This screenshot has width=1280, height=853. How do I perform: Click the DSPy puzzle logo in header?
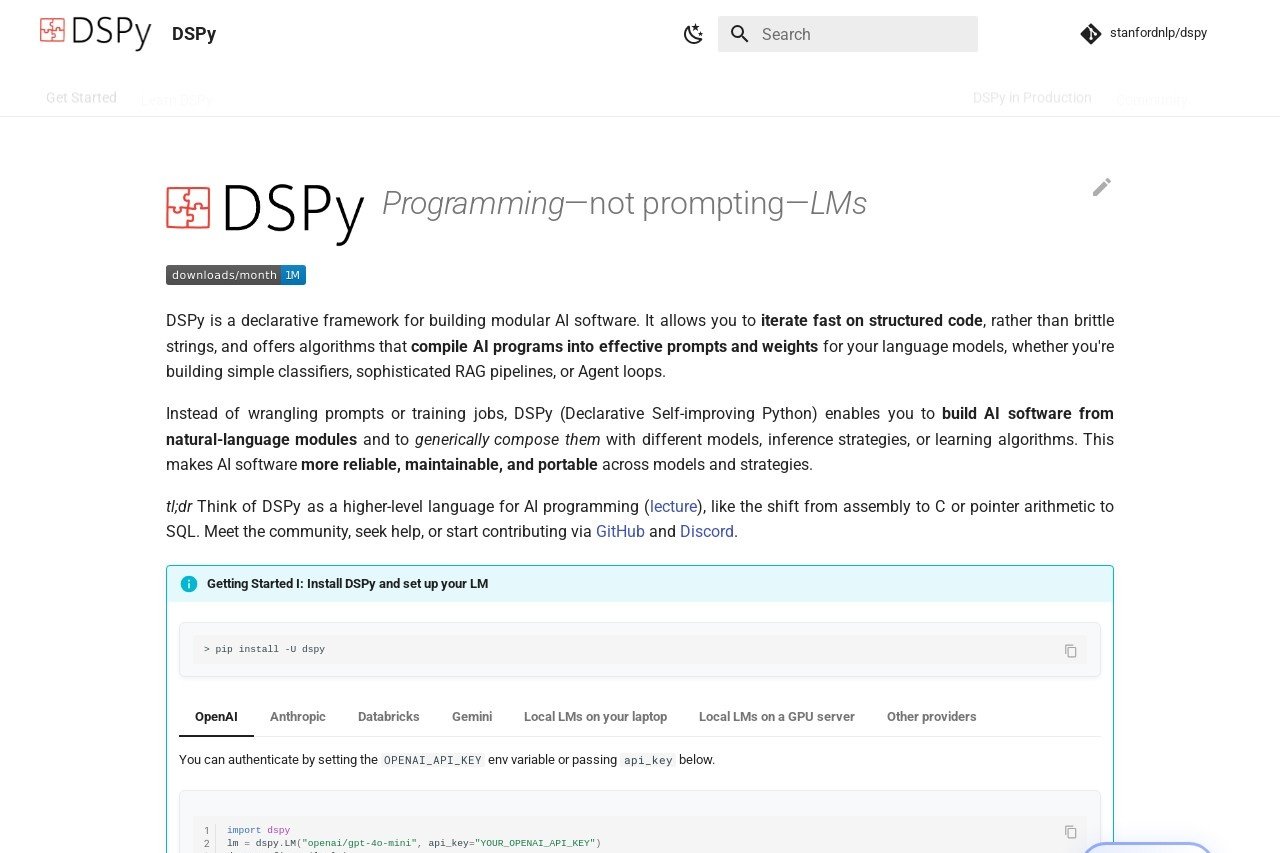coord(96,33)
